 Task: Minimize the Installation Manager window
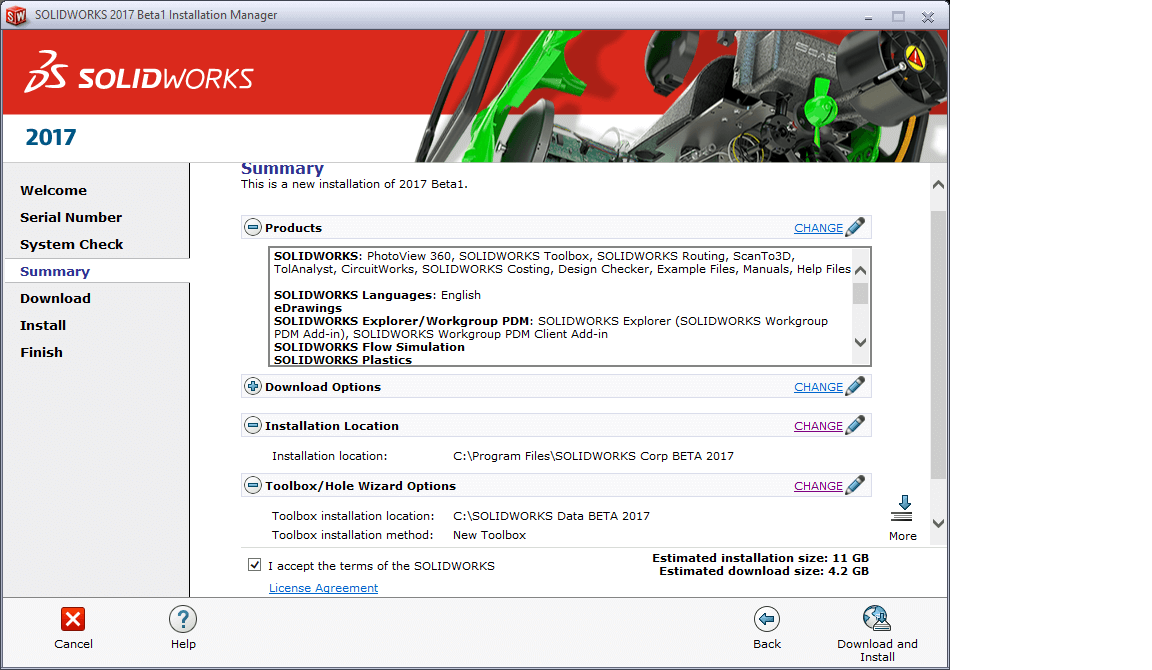pyautogui.click(x=868, y=16)
